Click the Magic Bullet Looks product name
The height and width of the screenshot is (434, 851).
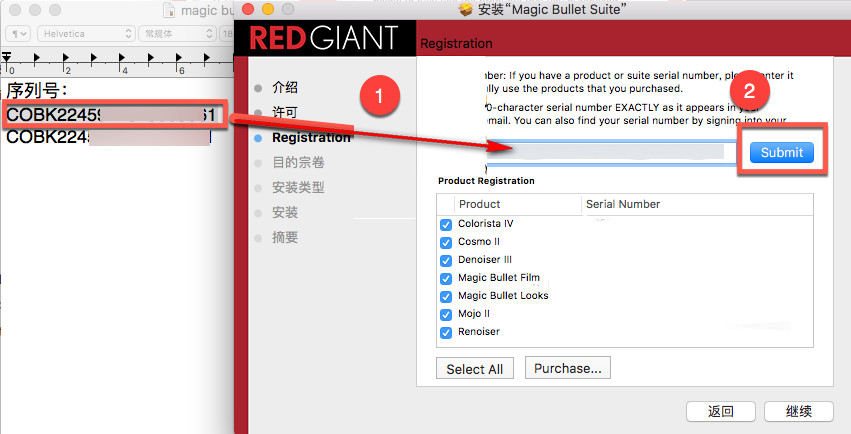click(x=503, y=296)
